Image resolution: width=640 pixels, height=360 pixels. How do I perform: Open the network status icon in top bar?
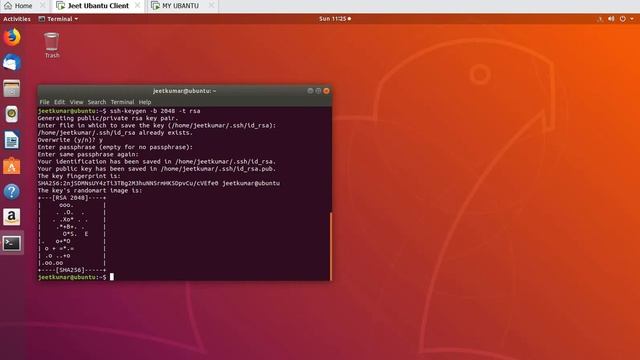point(600,19)
